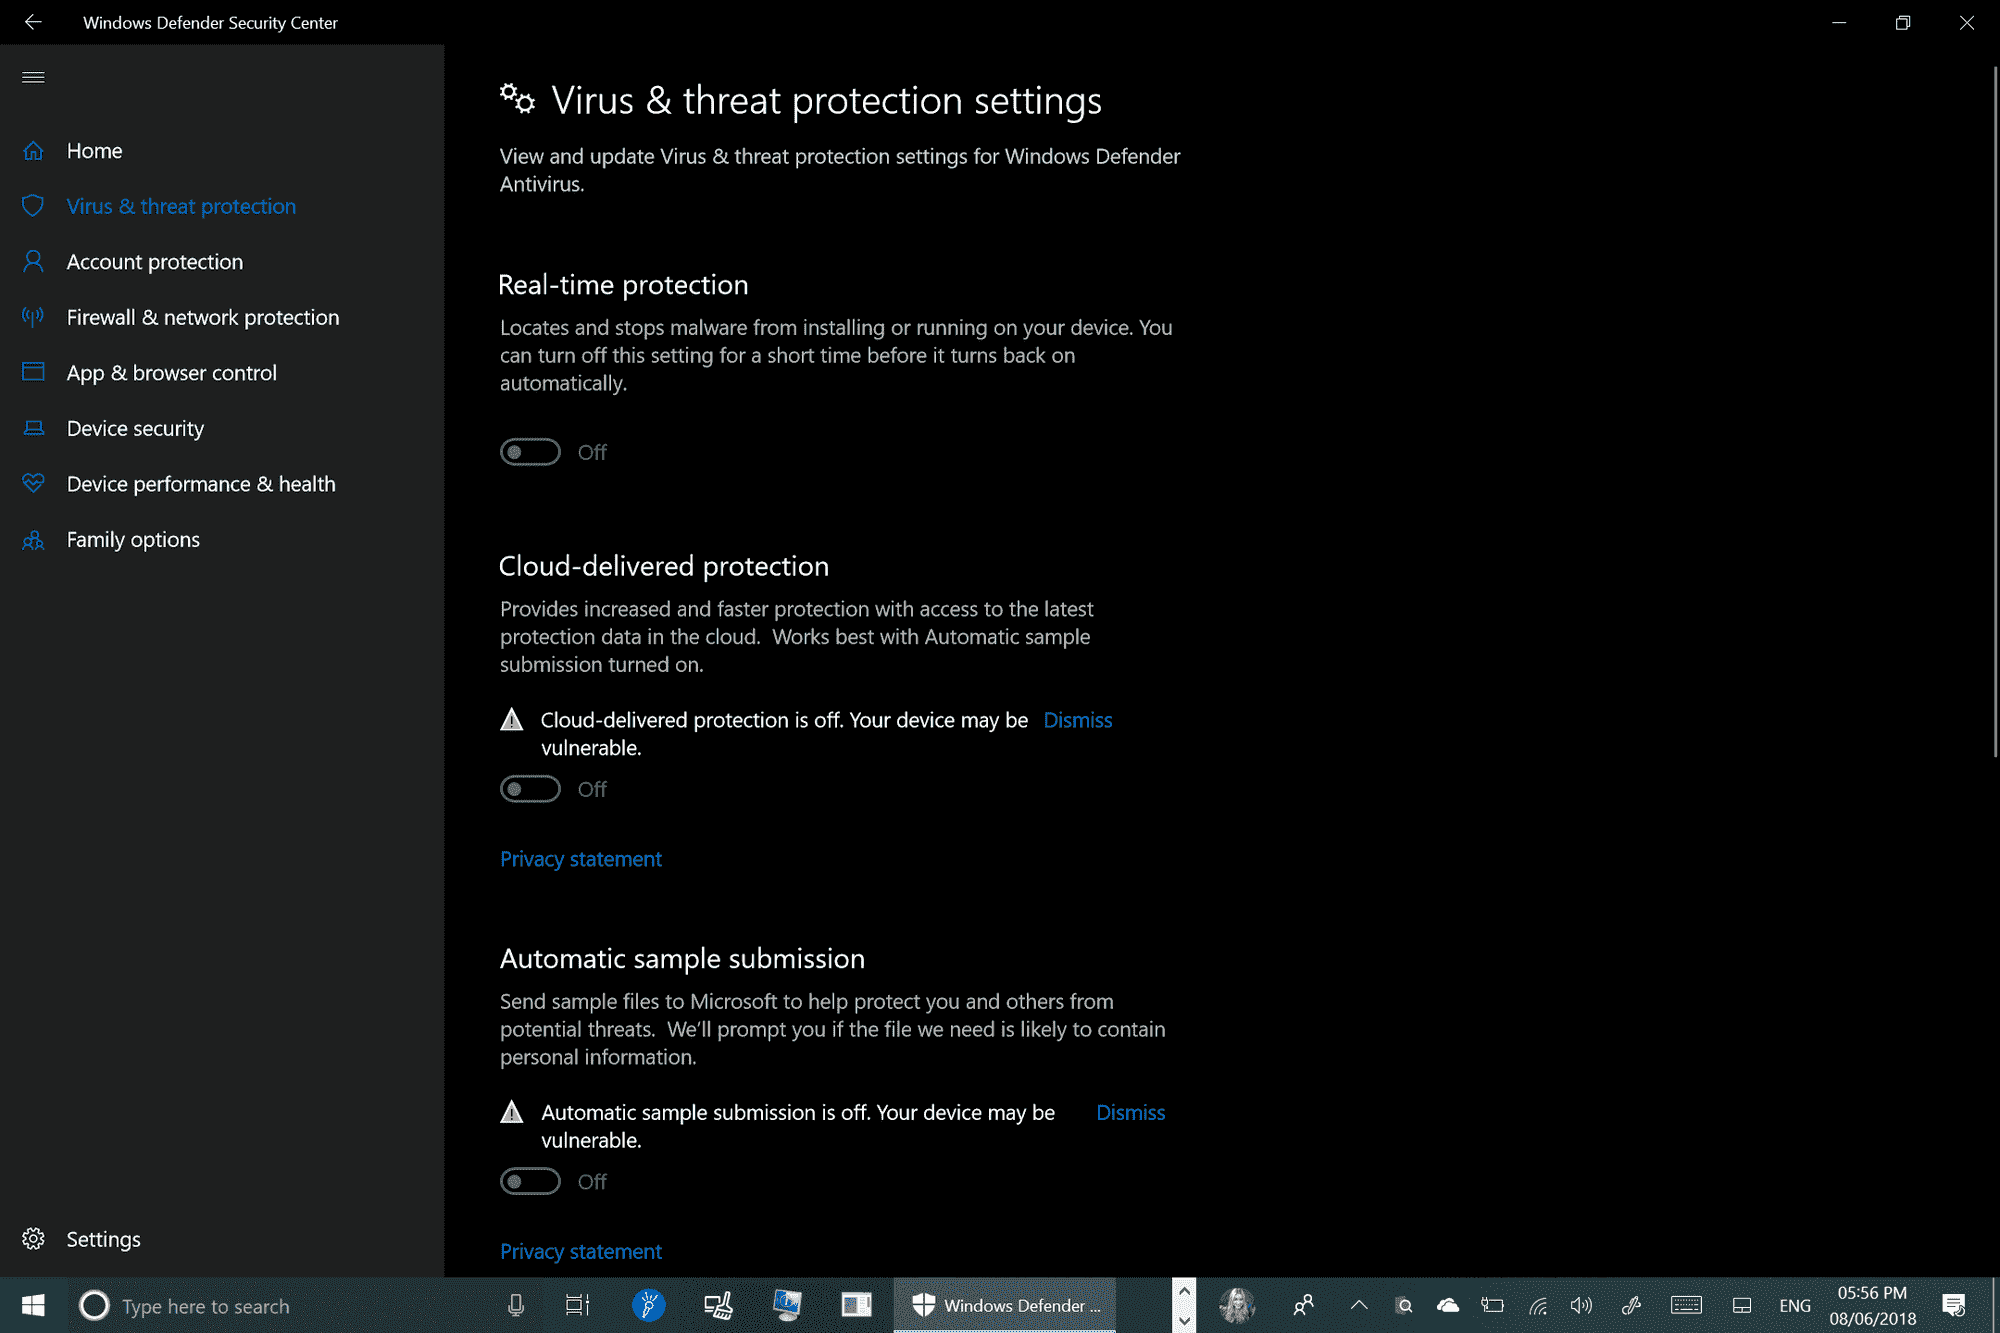
Task: Open the computer-with-broom taskbar app
Action: [718, 1305]
